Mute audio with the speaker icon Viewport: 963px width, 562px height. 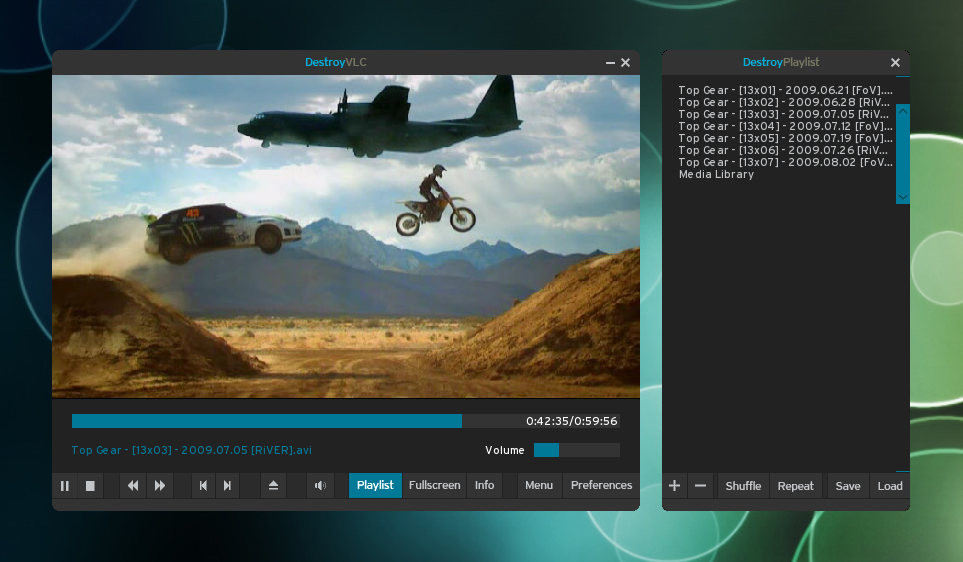click(320, 486)
